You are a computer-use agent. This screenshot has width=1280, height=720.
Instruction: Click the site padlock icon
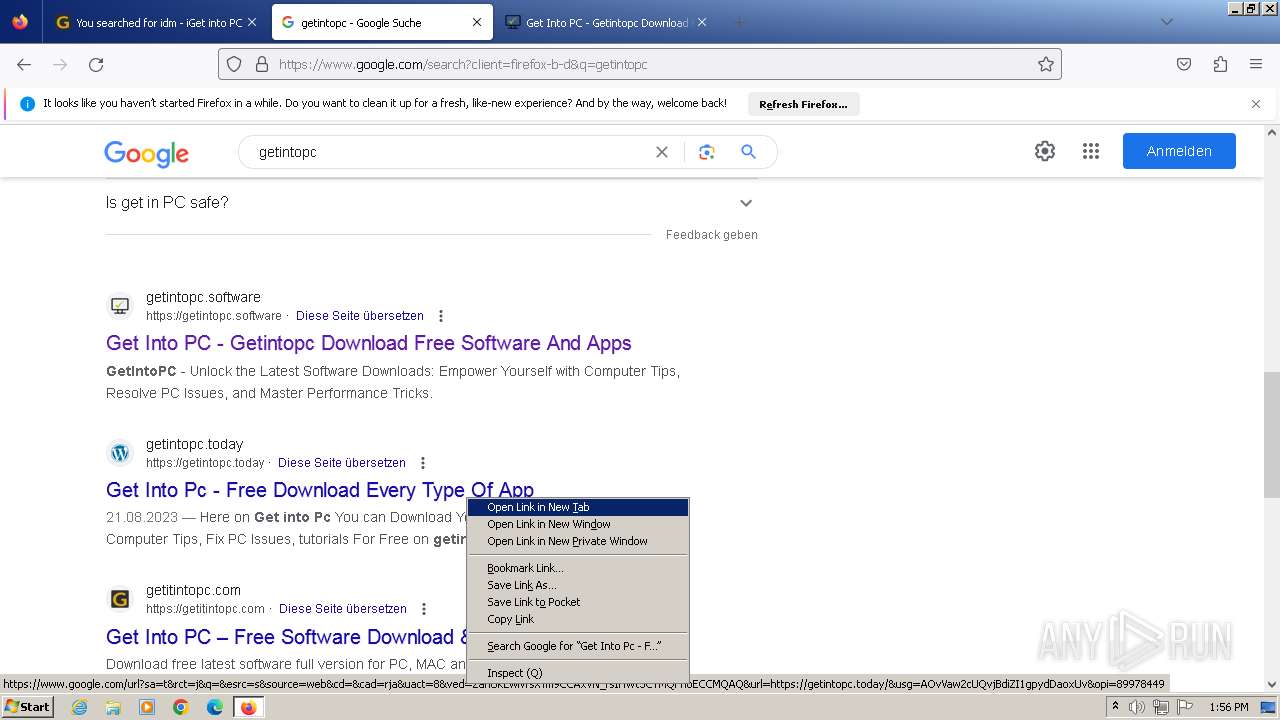click(262, 64)
